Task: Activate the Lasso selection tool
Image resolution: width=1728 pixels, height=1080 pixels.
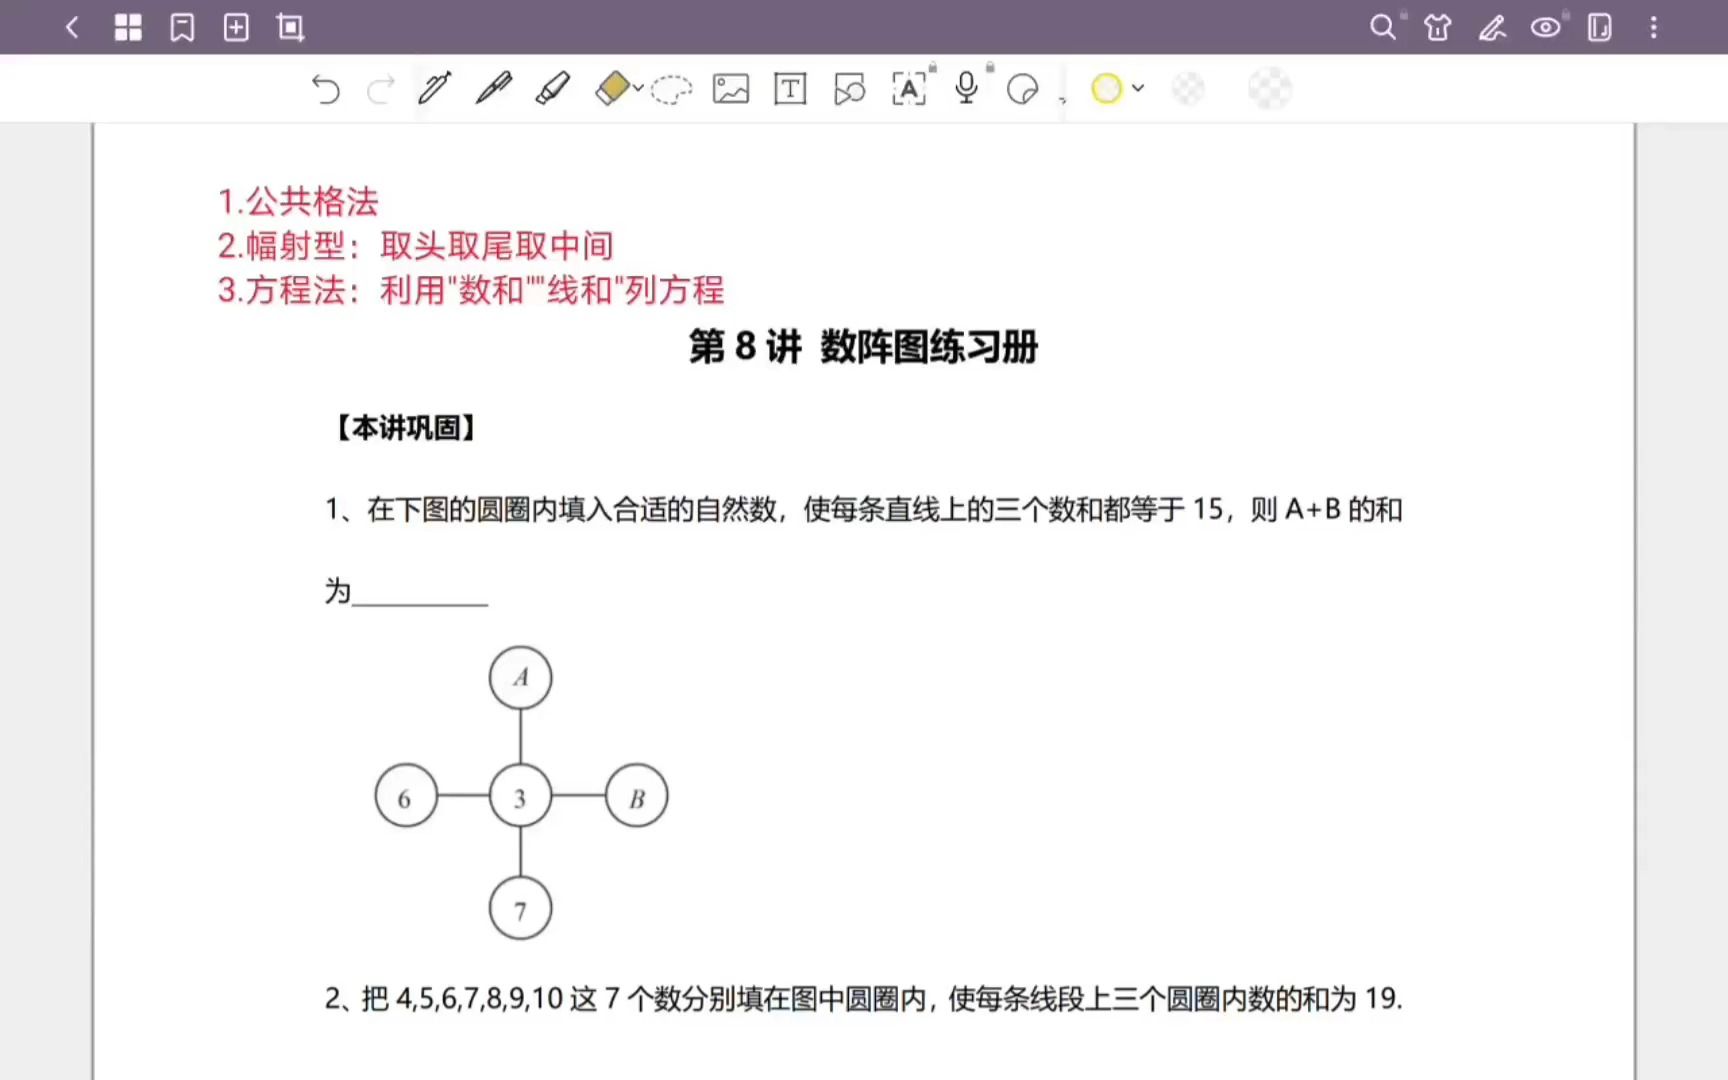Action: click(x=671, y=89)
